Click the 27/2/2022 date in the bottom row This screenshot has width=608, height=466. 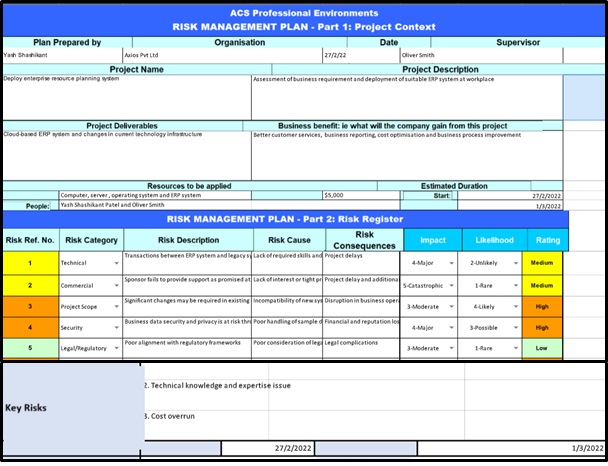tap(268, 448)
